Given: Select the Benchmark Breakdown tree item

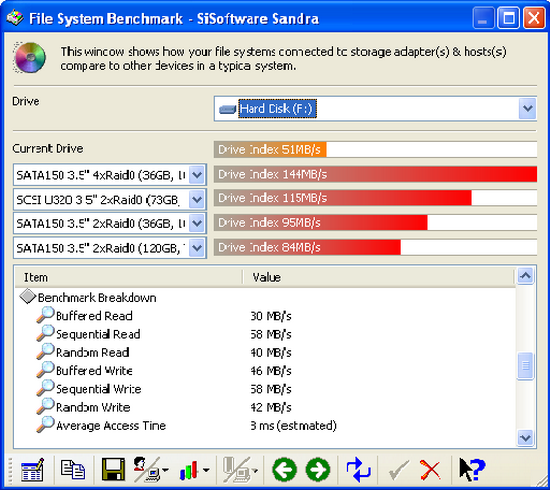Looking at the screenshot, I should click(x=97, y=297).
